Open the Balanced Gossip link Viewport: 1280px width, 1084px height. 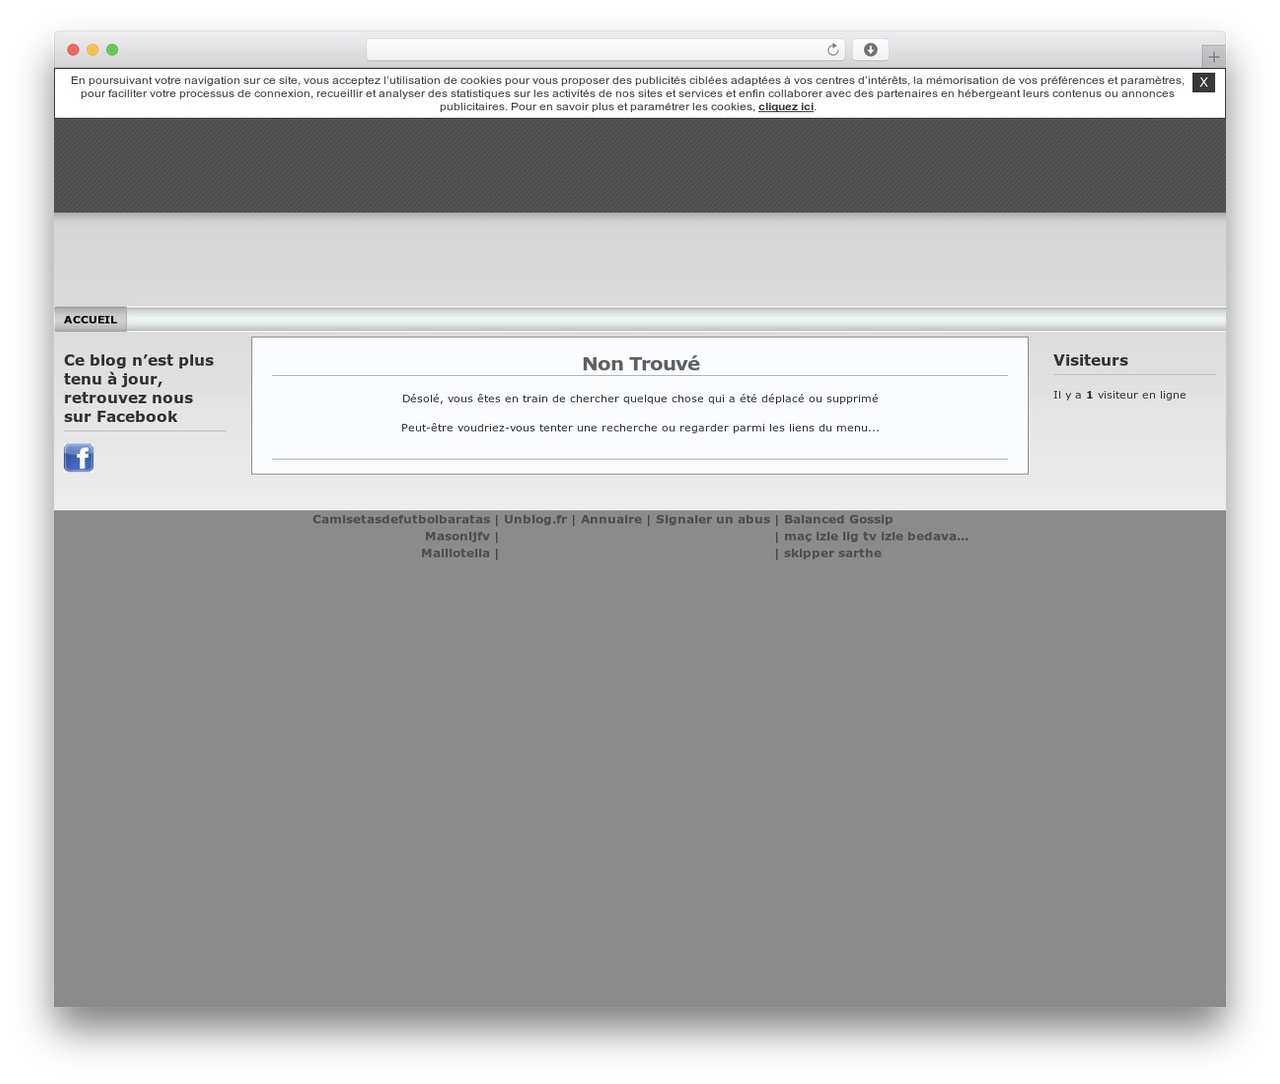coord(838,520)
